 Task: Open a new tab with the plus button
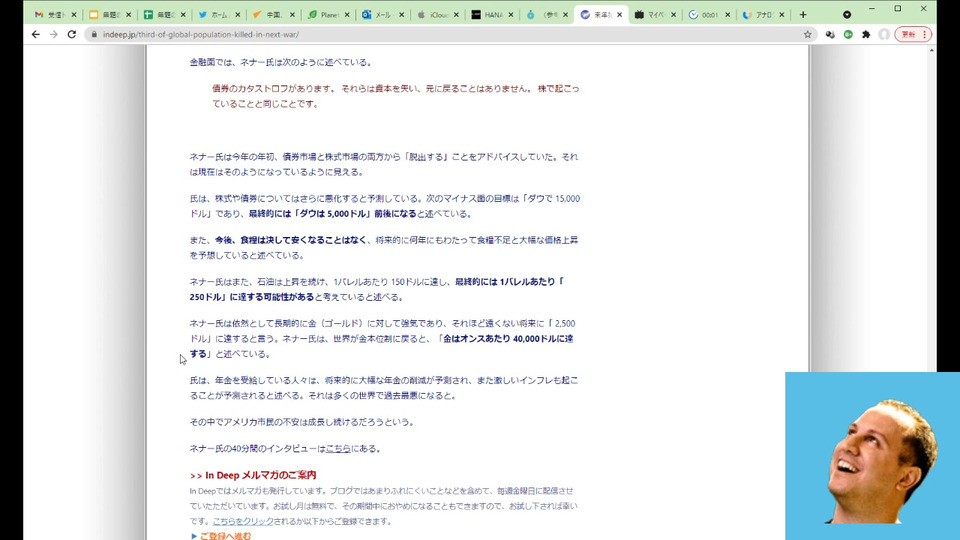pos(803,15)
